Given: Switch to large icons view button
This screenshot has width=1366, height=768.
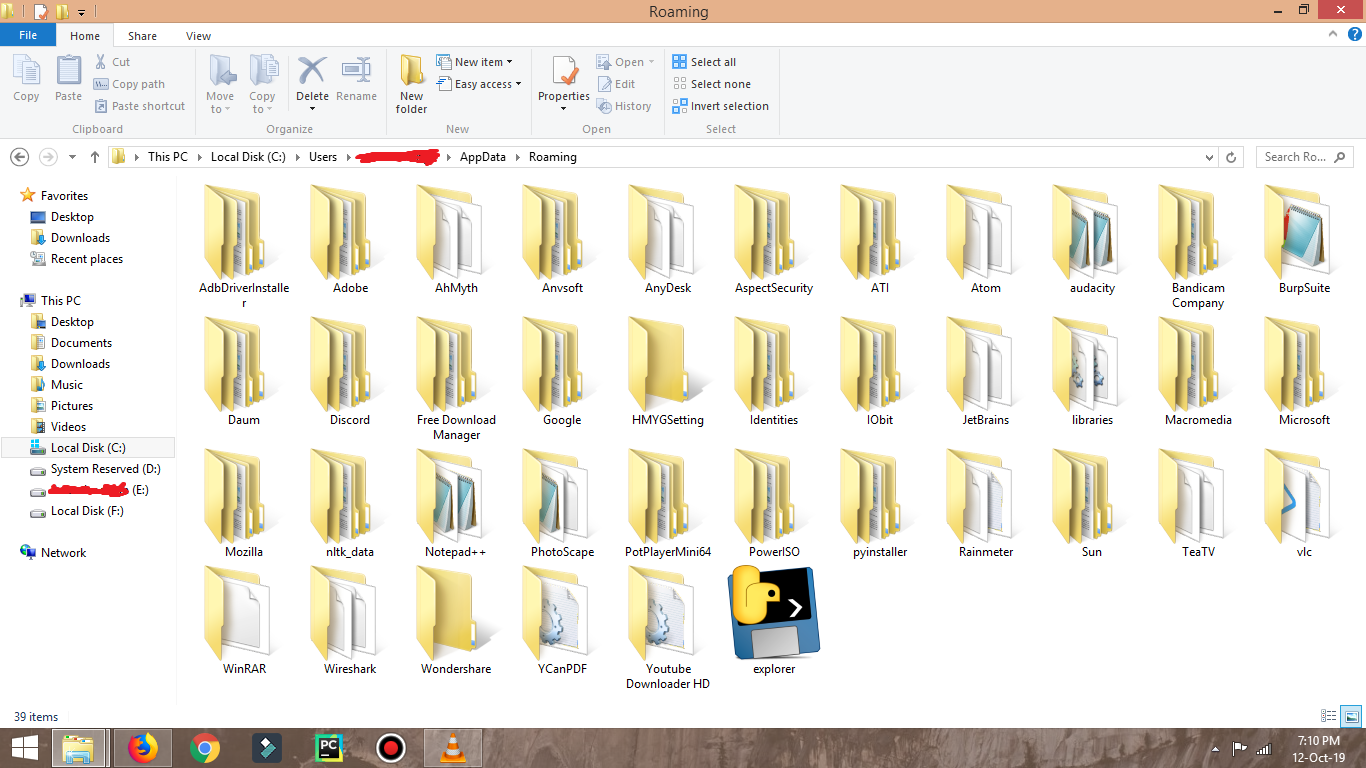Looking at the screenshot, I should (1351, 716).
